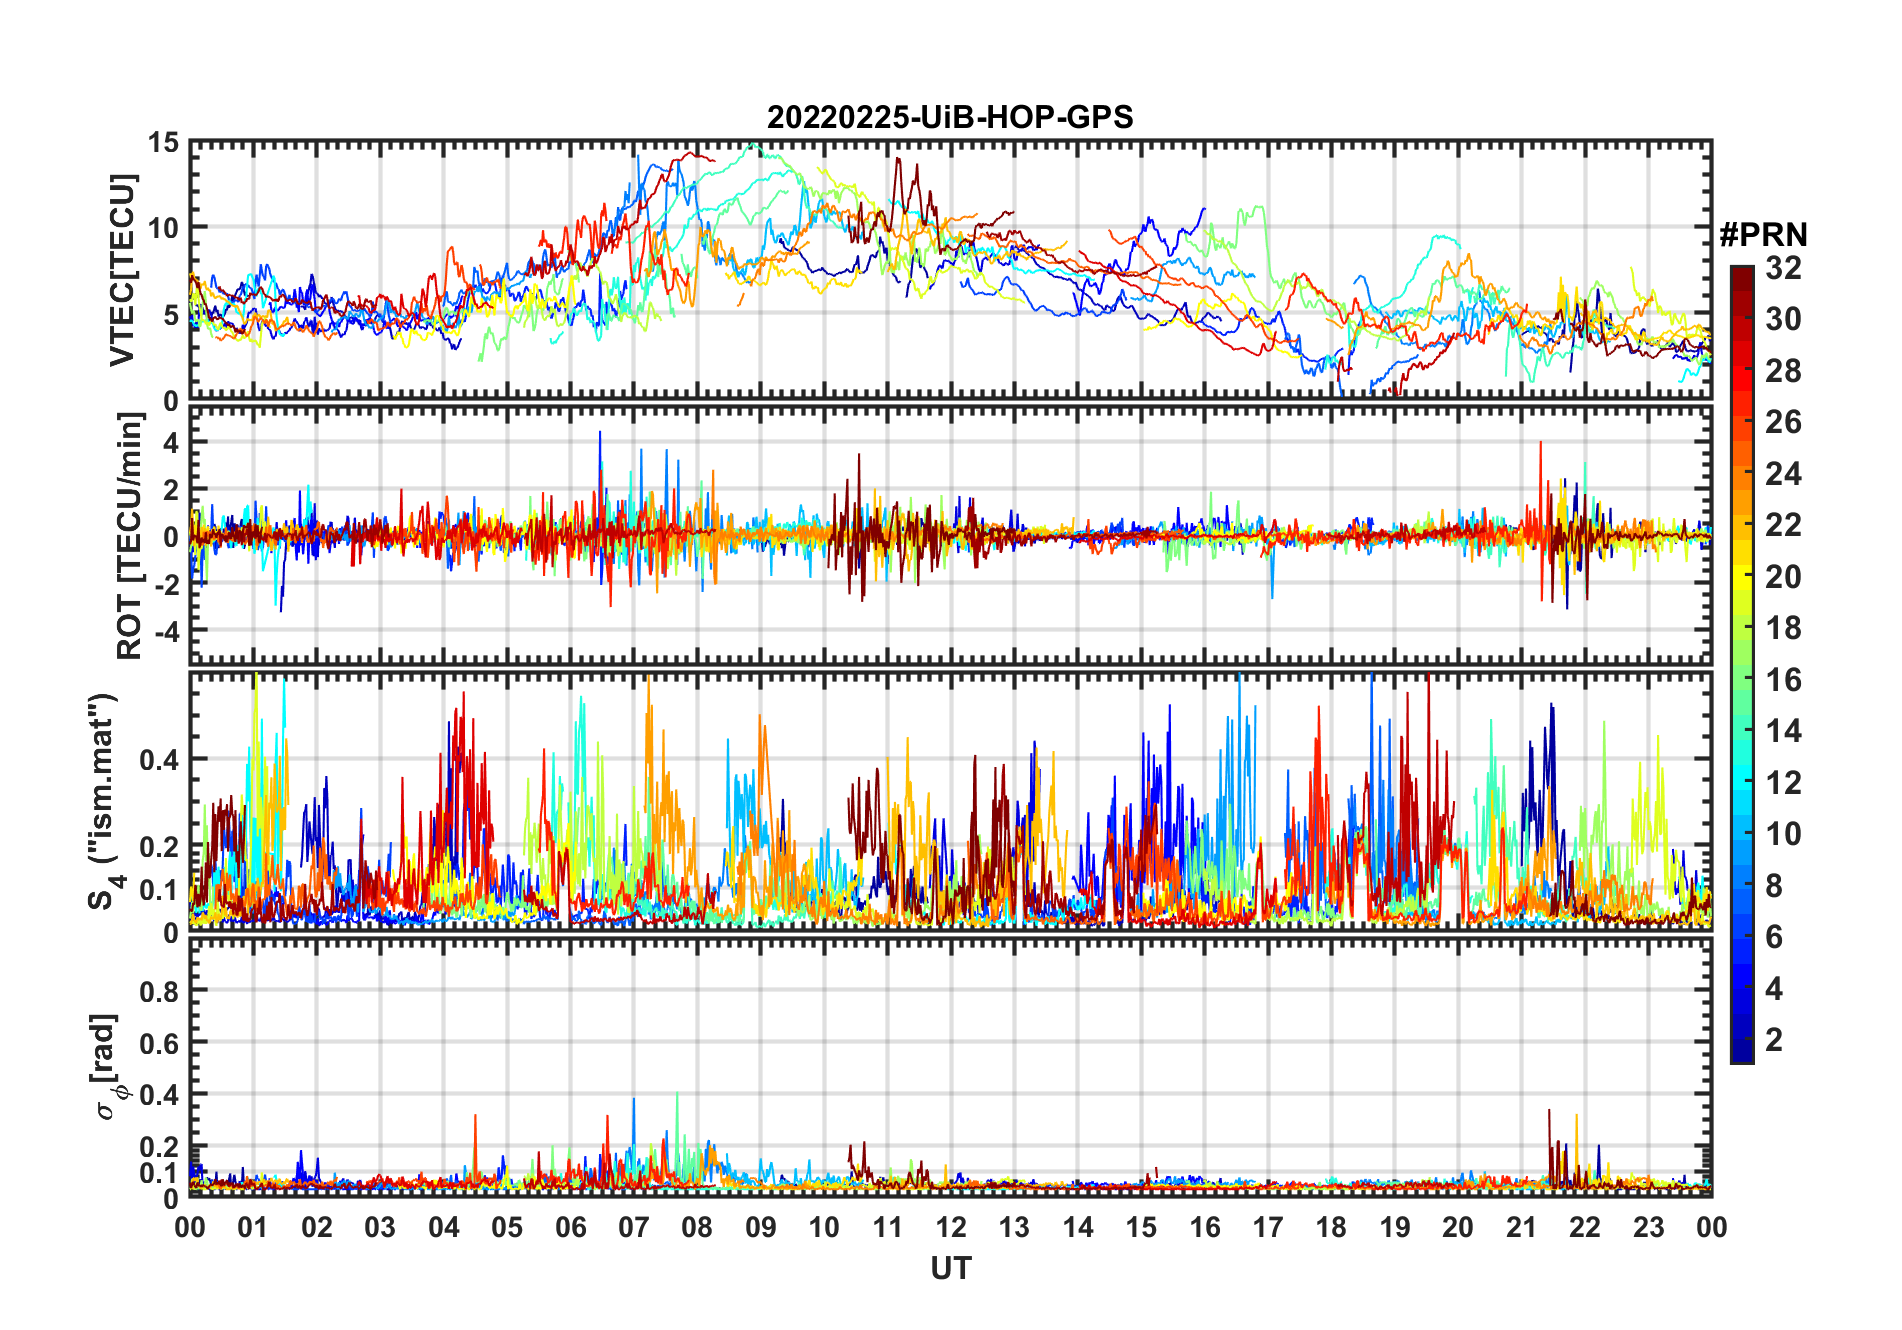Select colorbar tick label 32

(x=1783, y=268)
